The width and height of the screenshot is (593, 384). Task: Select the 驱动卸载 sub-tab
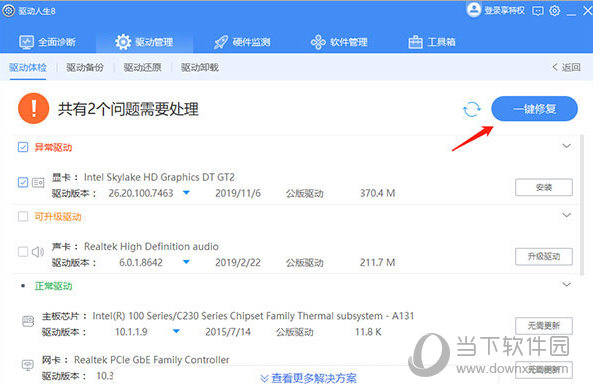[x=200, y=68]
